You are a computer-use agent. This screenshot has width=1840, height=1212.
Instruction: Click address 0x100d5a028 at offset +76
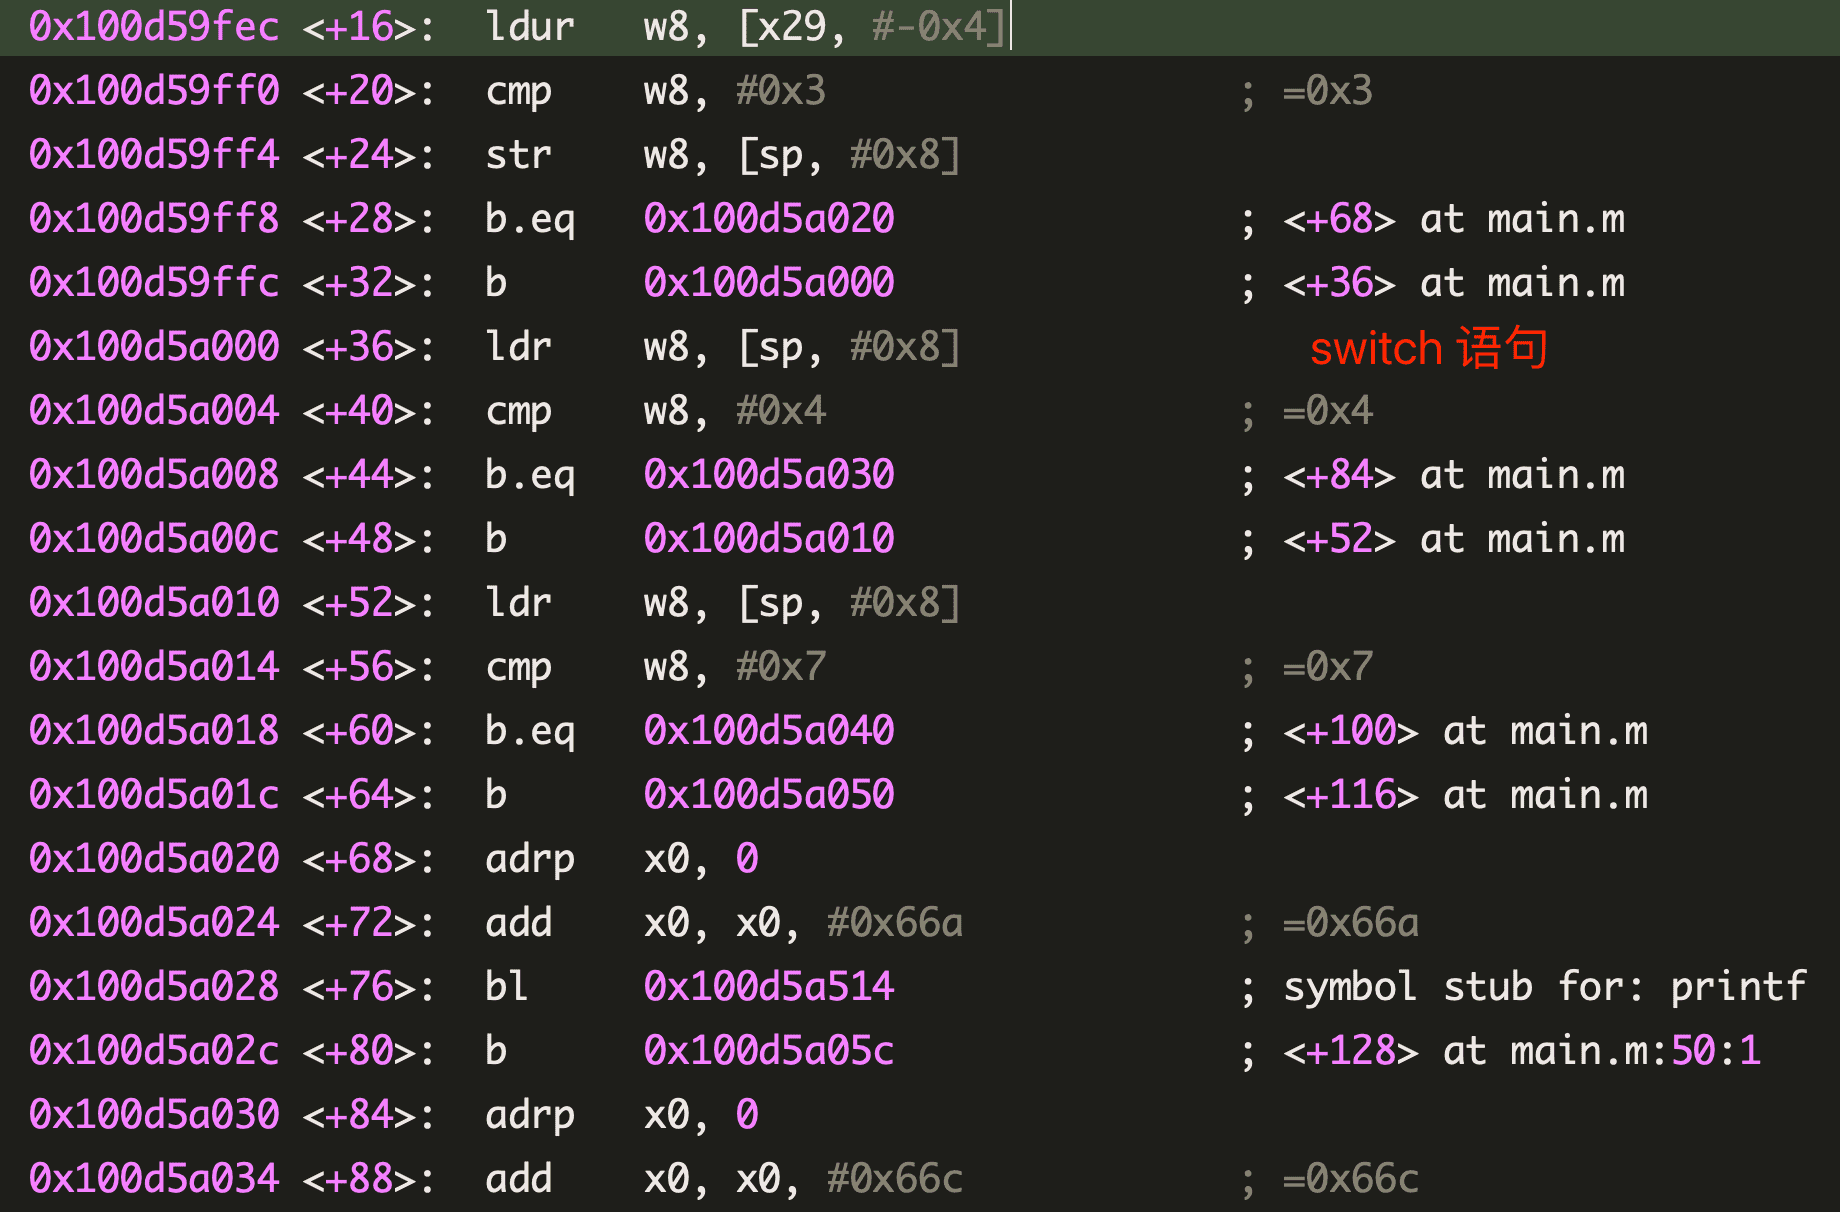pos(154,987)
